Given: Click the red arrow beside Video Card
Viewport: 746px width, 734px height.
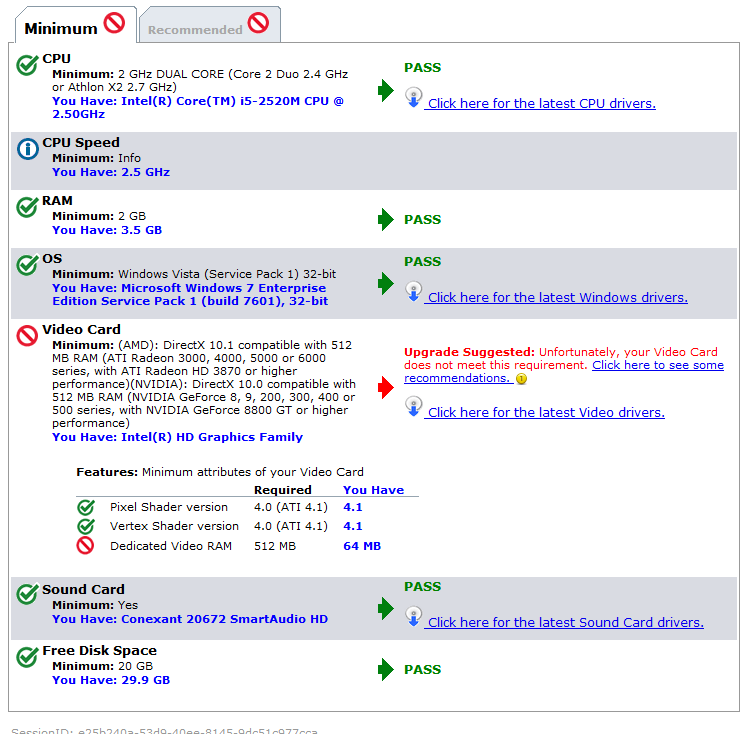Looking at the screenshot, I should coord(386,388).
